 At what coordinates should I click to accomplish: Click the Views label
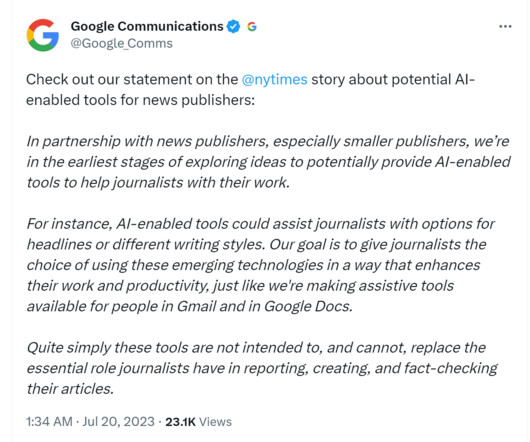coord(215,422)
